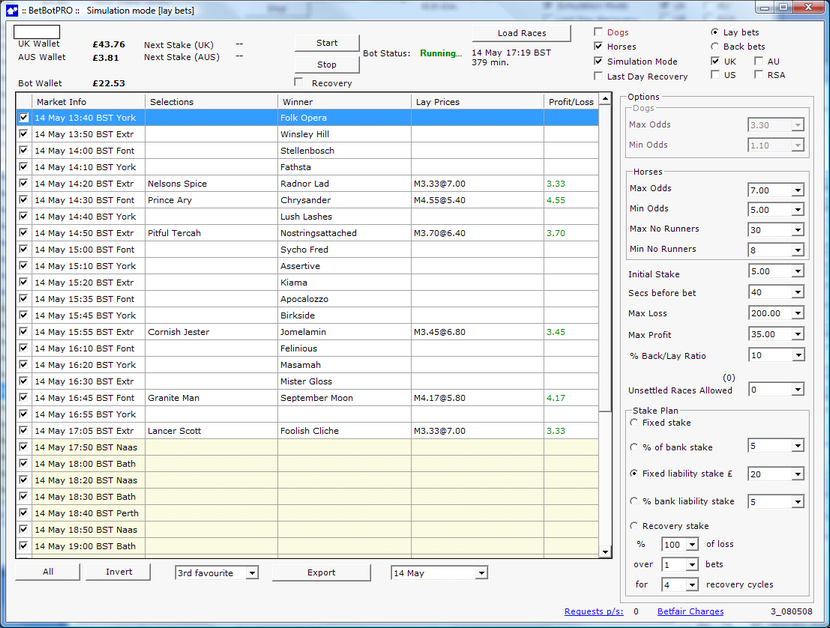Select the Lay bets radio button
Screen dimensions: 830x628
tap(715, 32)
